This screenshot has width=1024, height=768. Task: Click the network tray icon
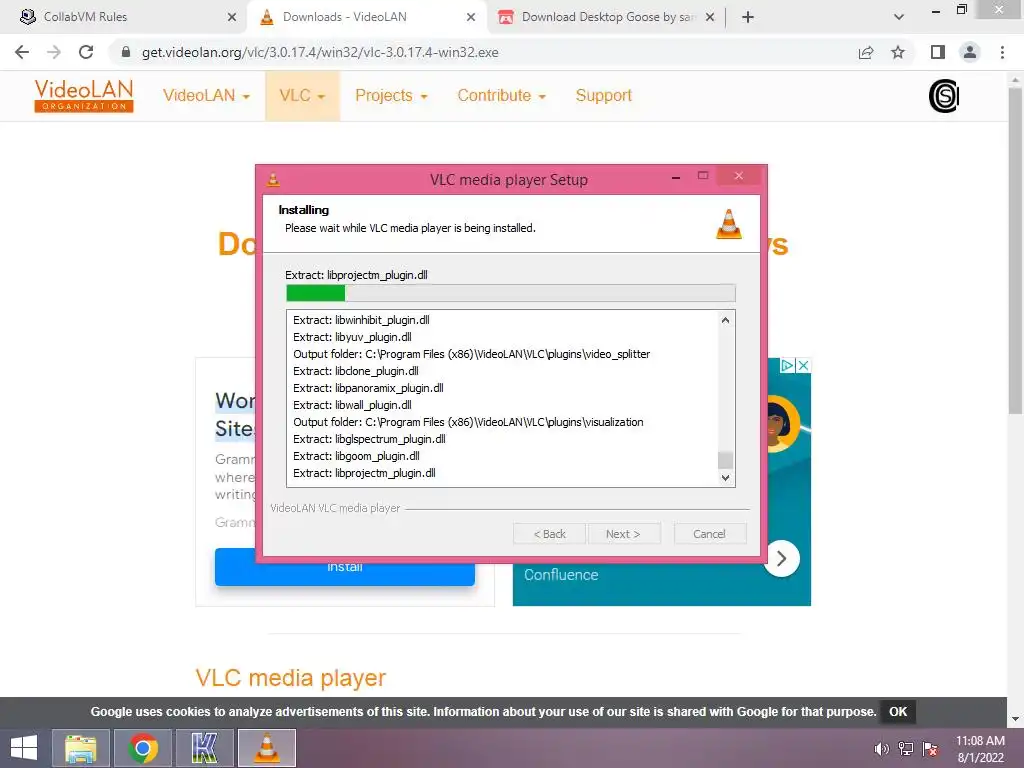[906, 749]
